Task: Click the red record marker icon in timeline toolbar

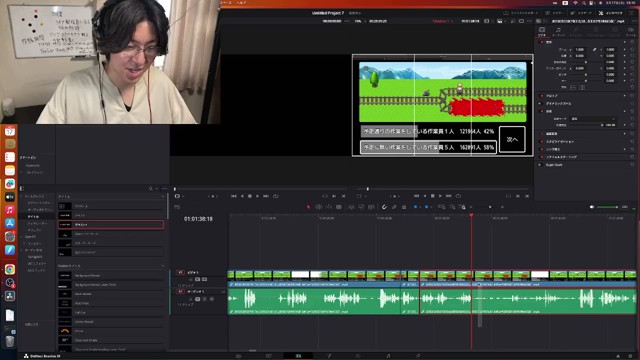Action: (x=308, y=207)
